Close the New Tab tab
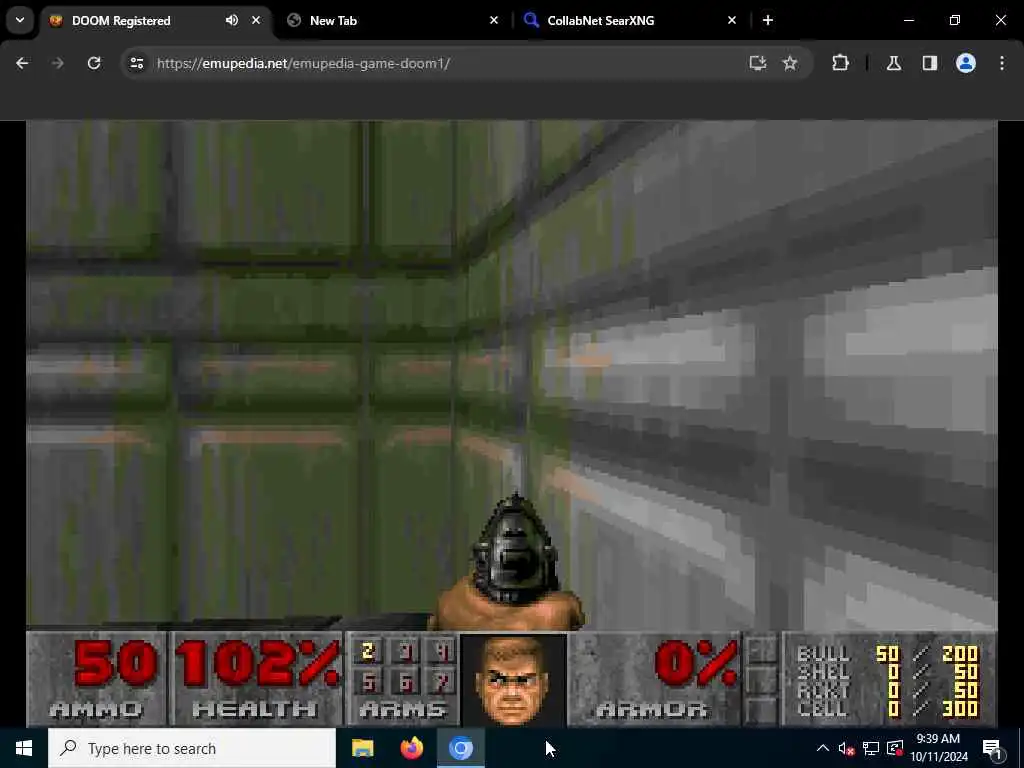 494,20
